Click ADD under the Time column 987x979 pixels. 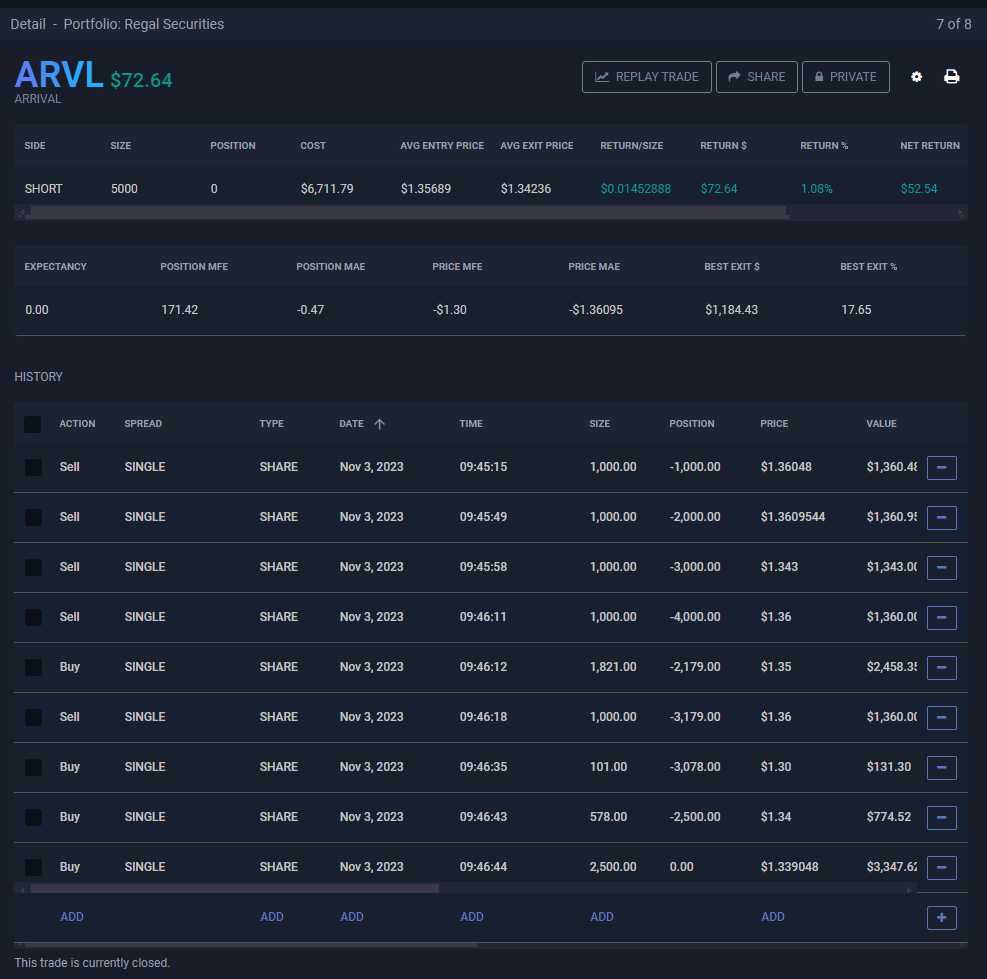472,917
